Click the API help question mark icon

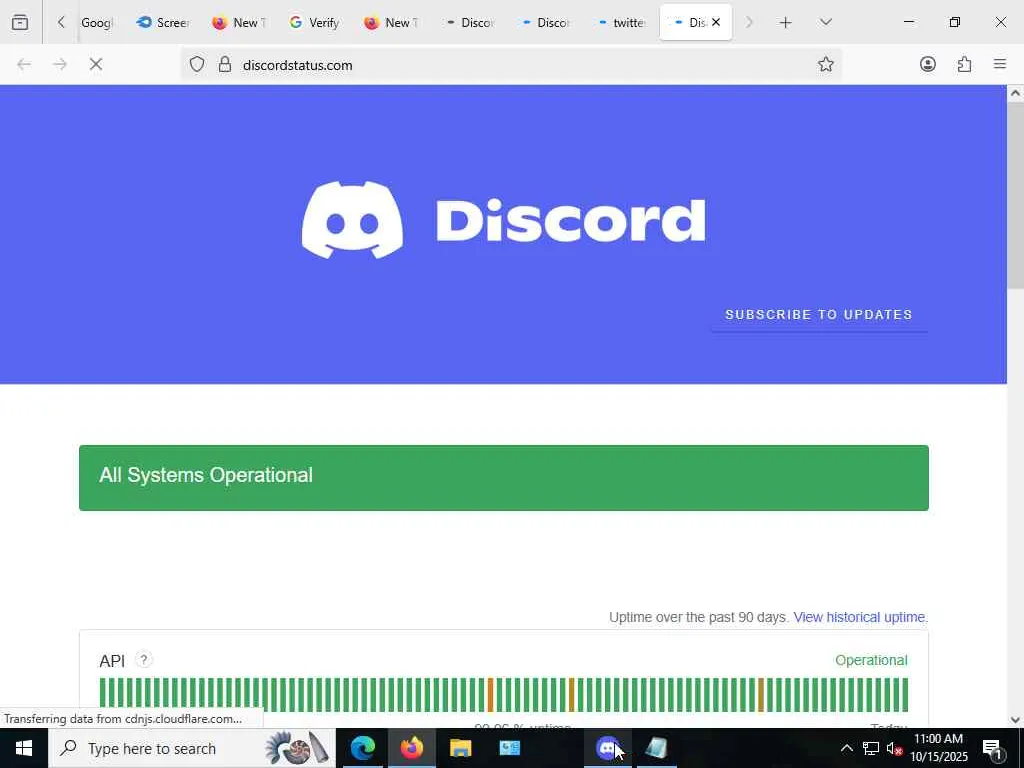(144, 660)
